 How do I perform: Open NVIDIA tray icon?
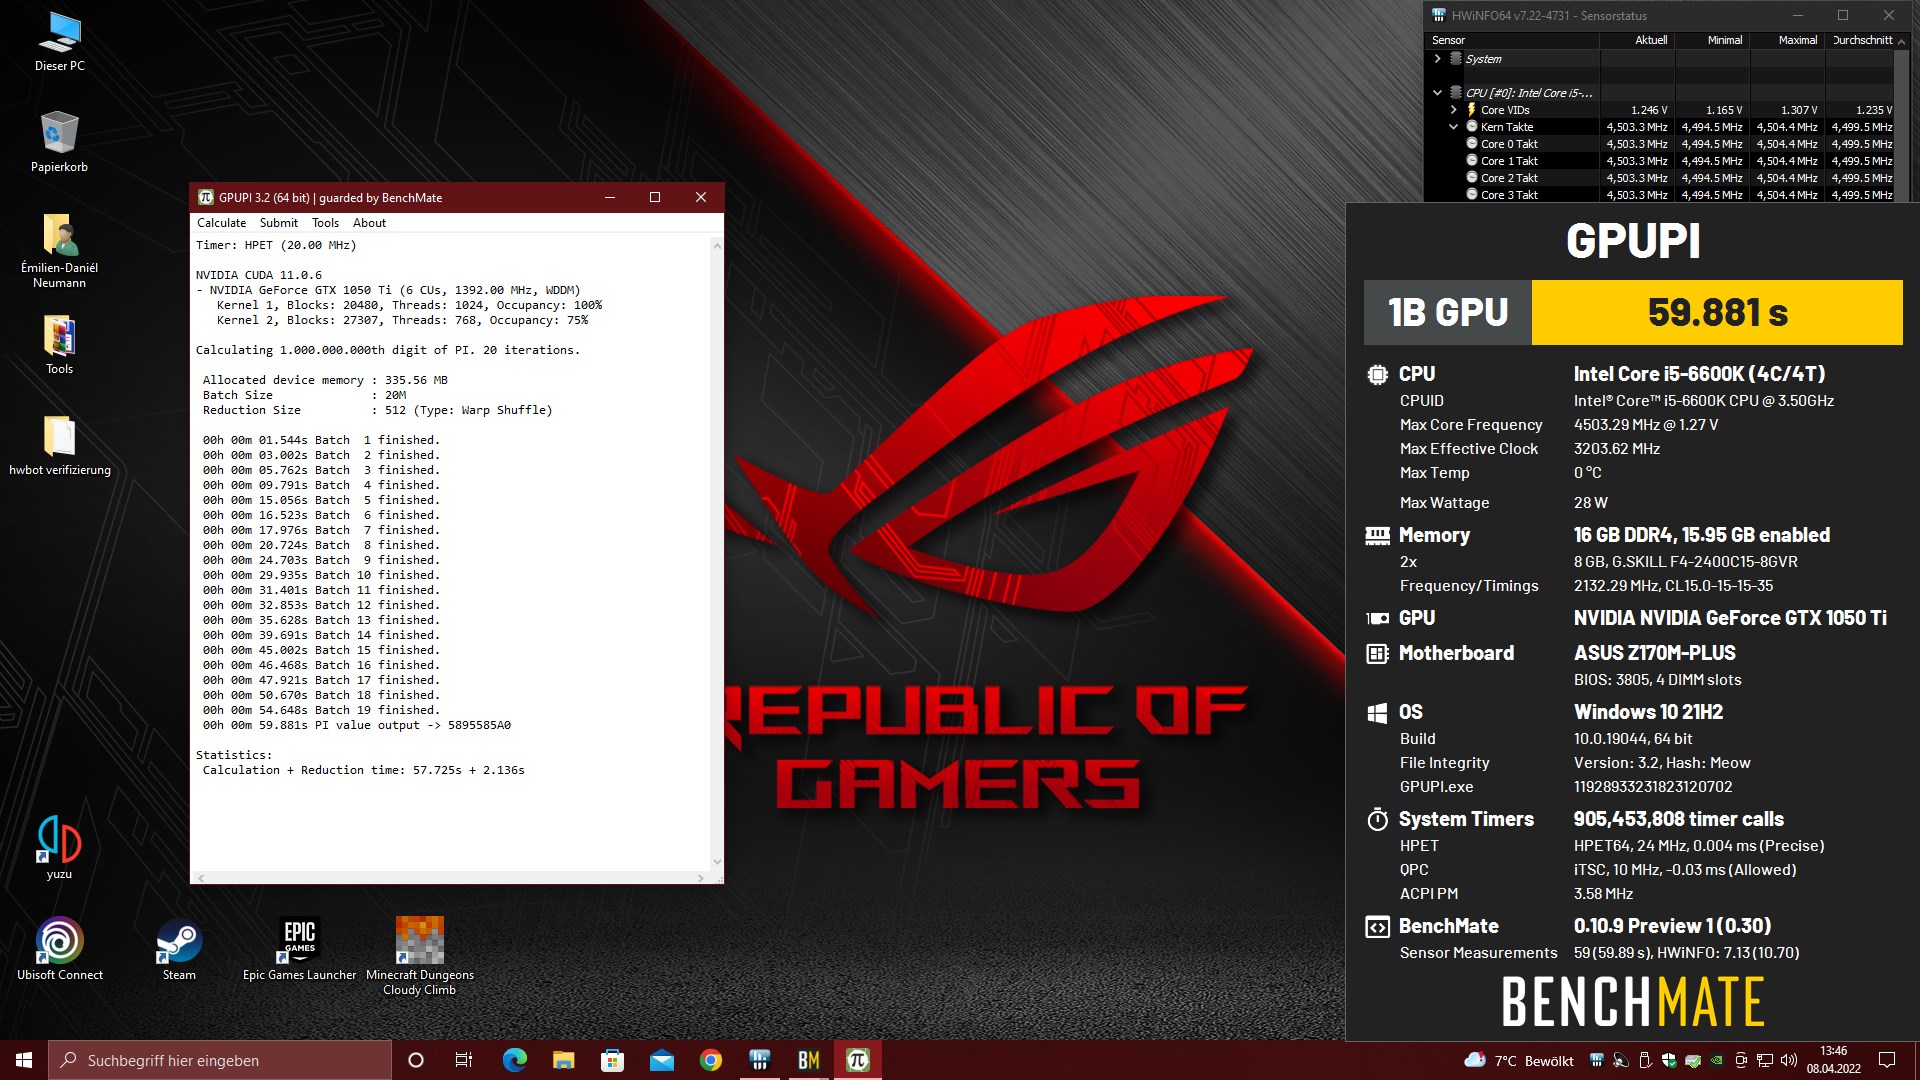pyautogui.click(x=1717, y=1060)
